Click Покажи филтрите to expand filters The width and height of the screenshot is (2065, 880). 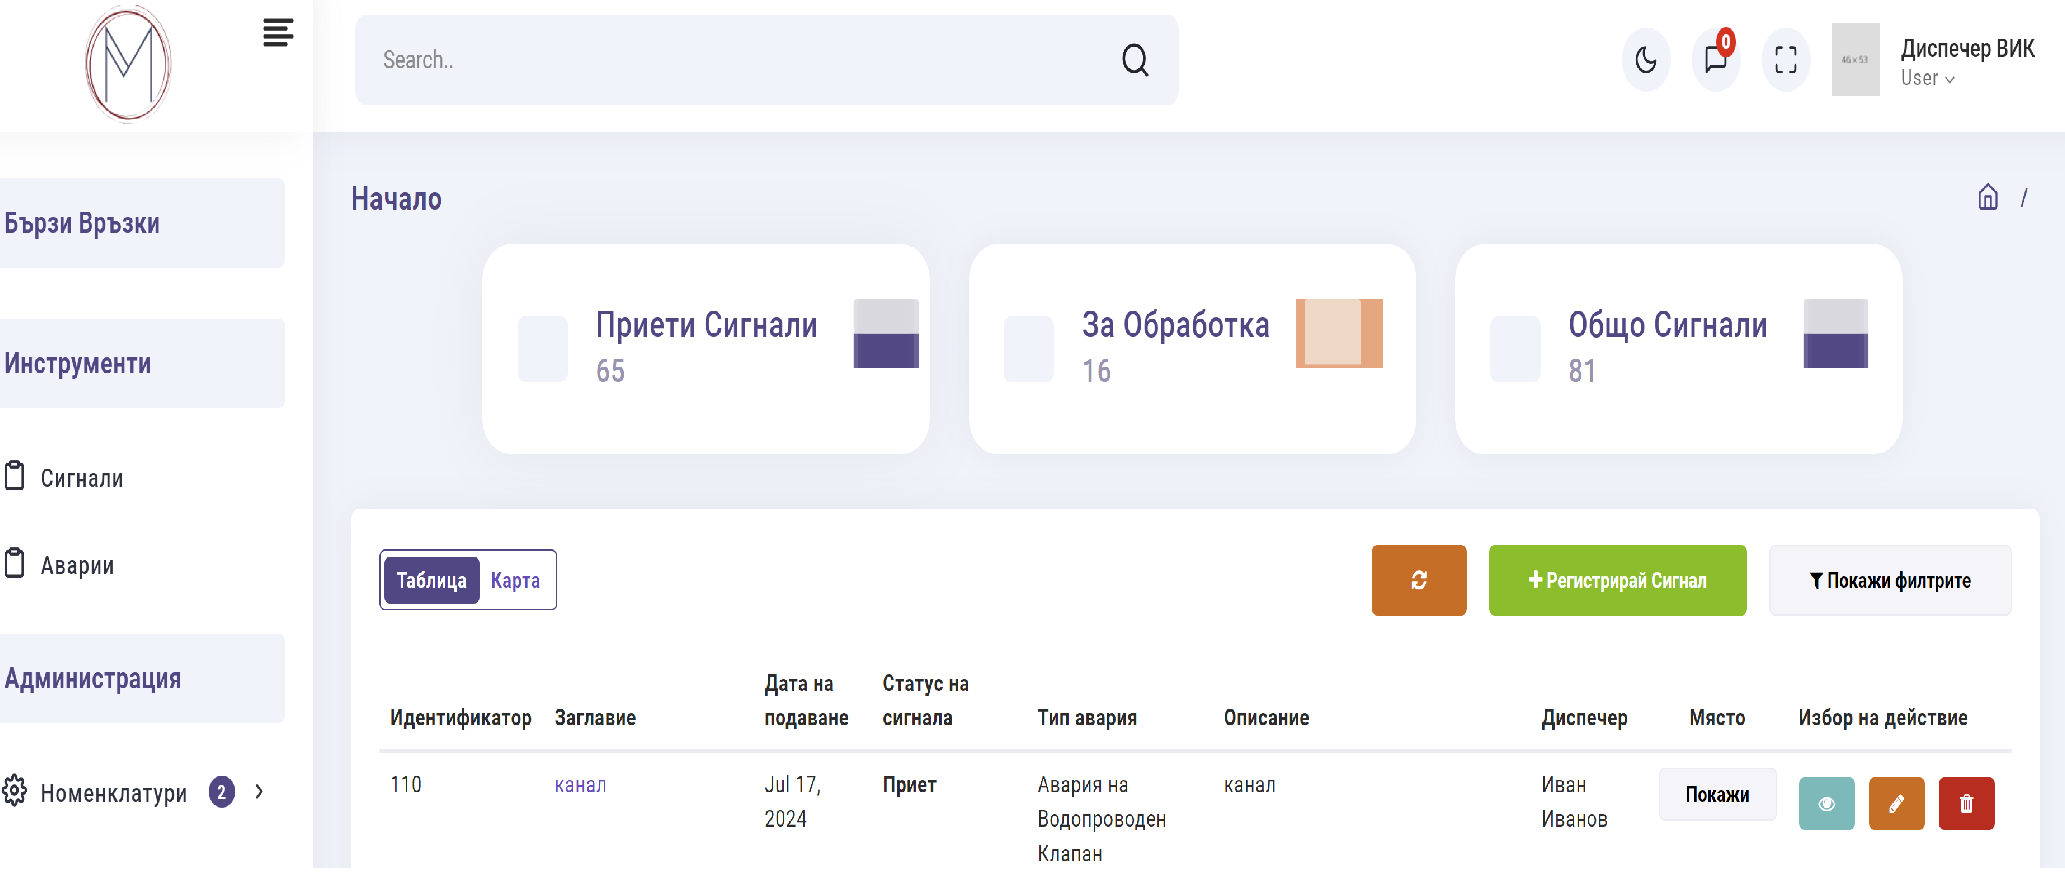pos(1889,581)
